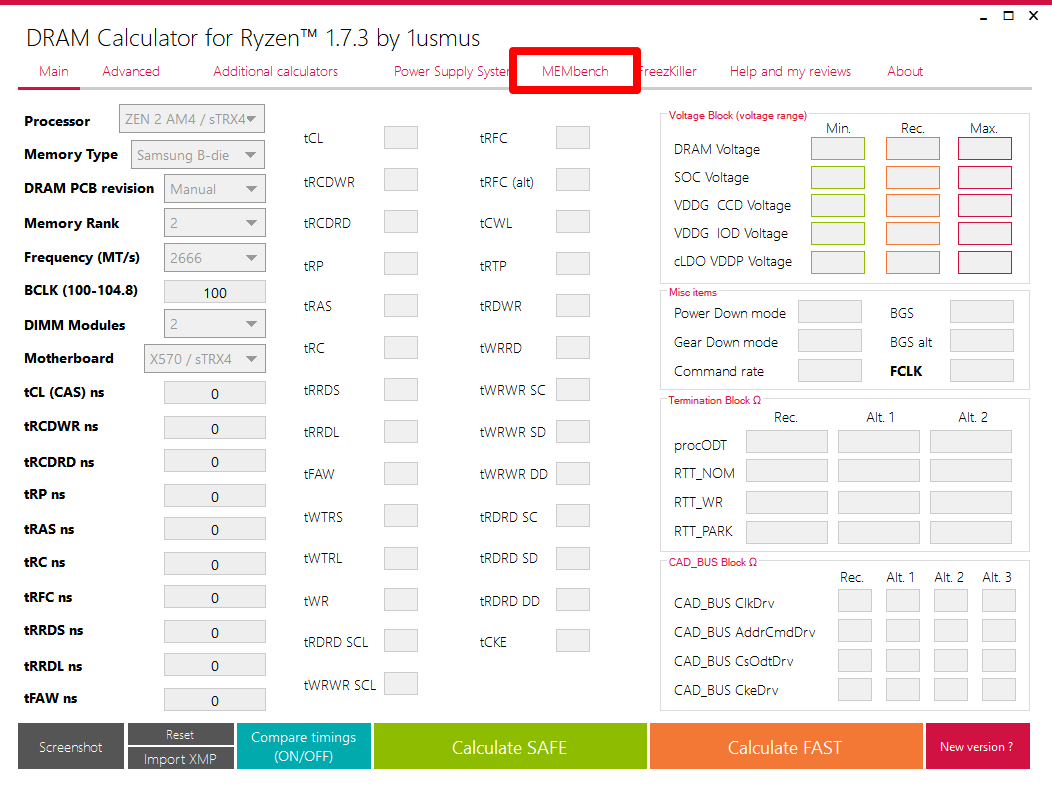Switch to the Advanced tab

131,71
